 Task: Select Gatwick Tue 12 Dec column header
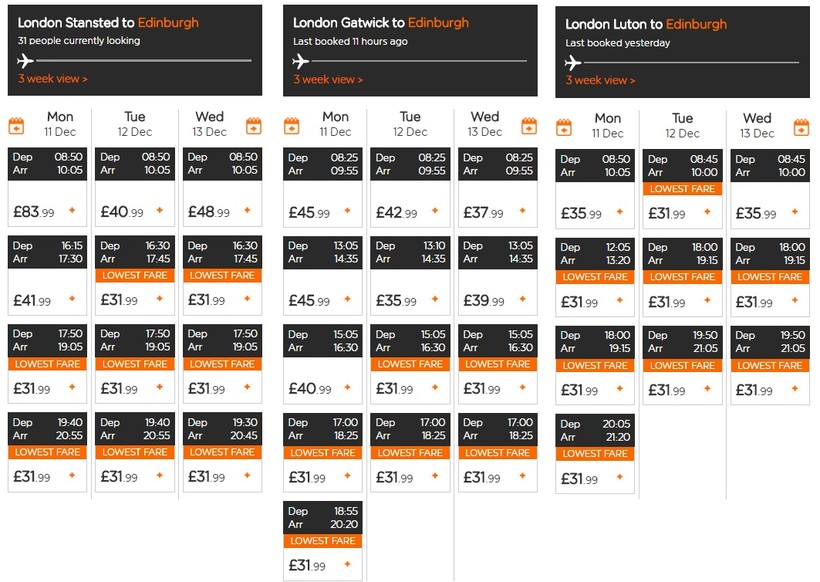[411, 124]
